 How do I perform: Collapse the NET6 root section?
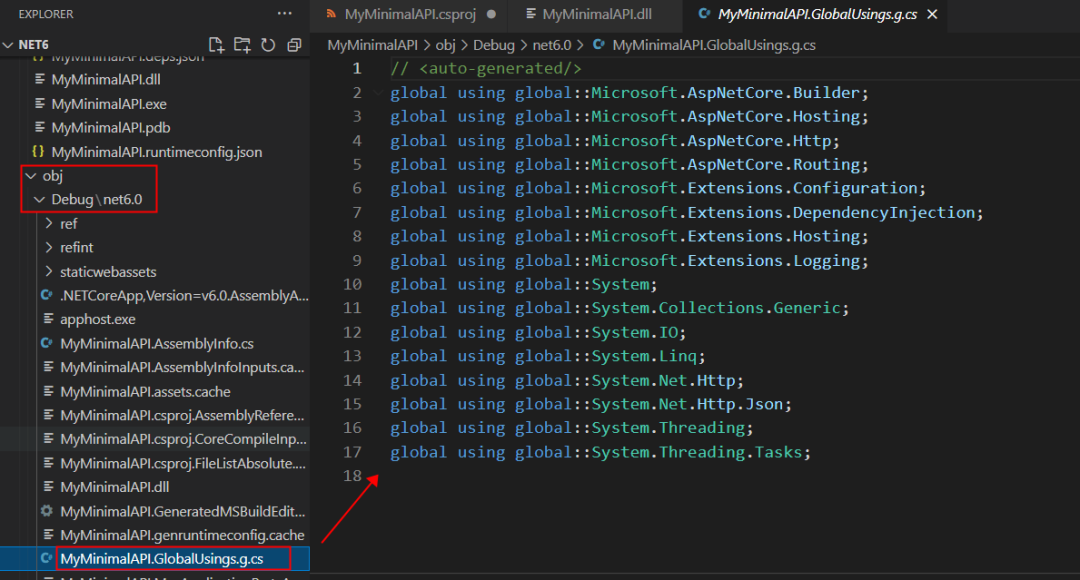click(8, 45)
